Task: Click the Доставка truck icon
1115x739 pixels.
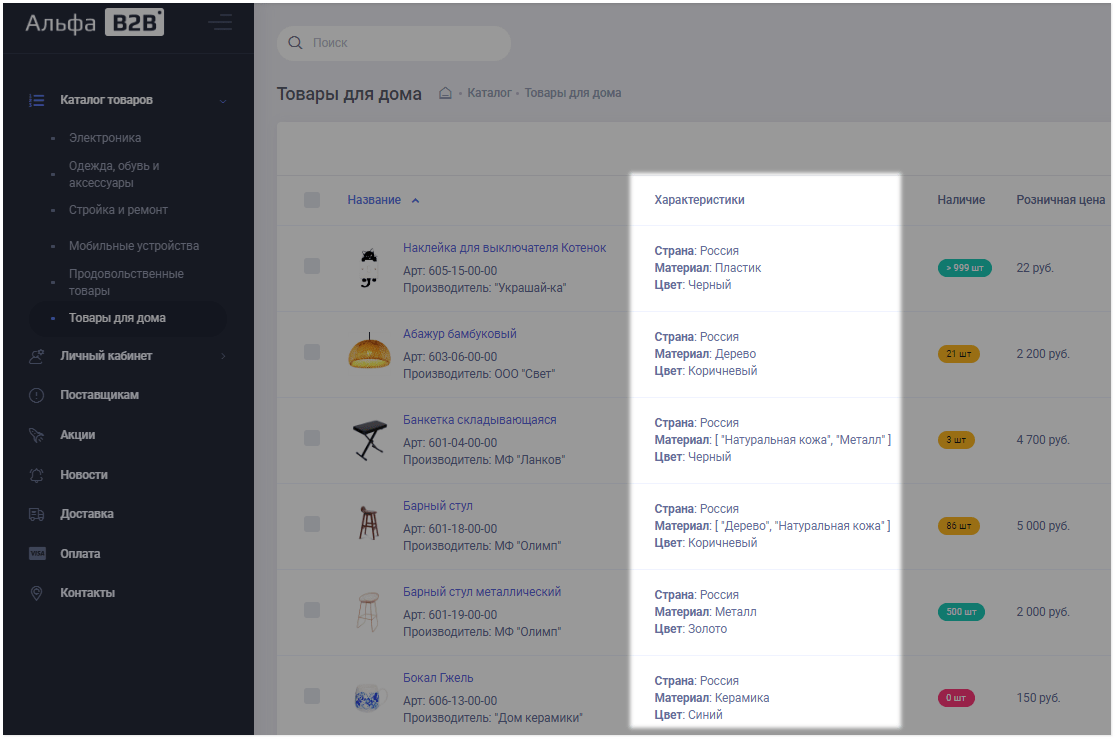Action: [x=36, y=514]
